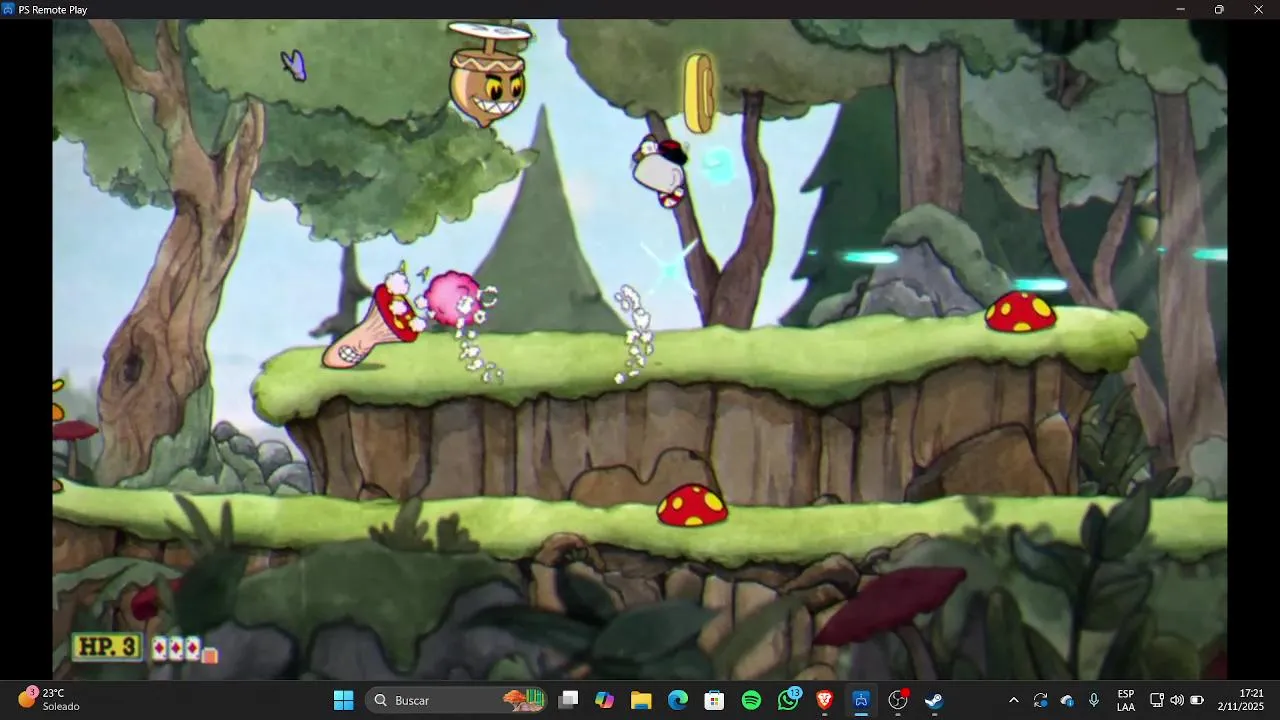Screen dimensions: 1280x720
Task: Click the battery status icon
Action: coord(1197,700)
